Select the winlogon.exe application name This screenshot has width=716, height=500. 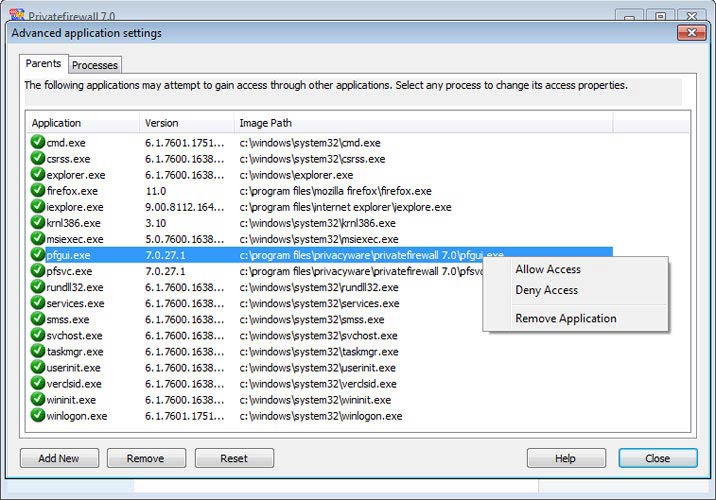pyautogui.click(x=76, y=416)
